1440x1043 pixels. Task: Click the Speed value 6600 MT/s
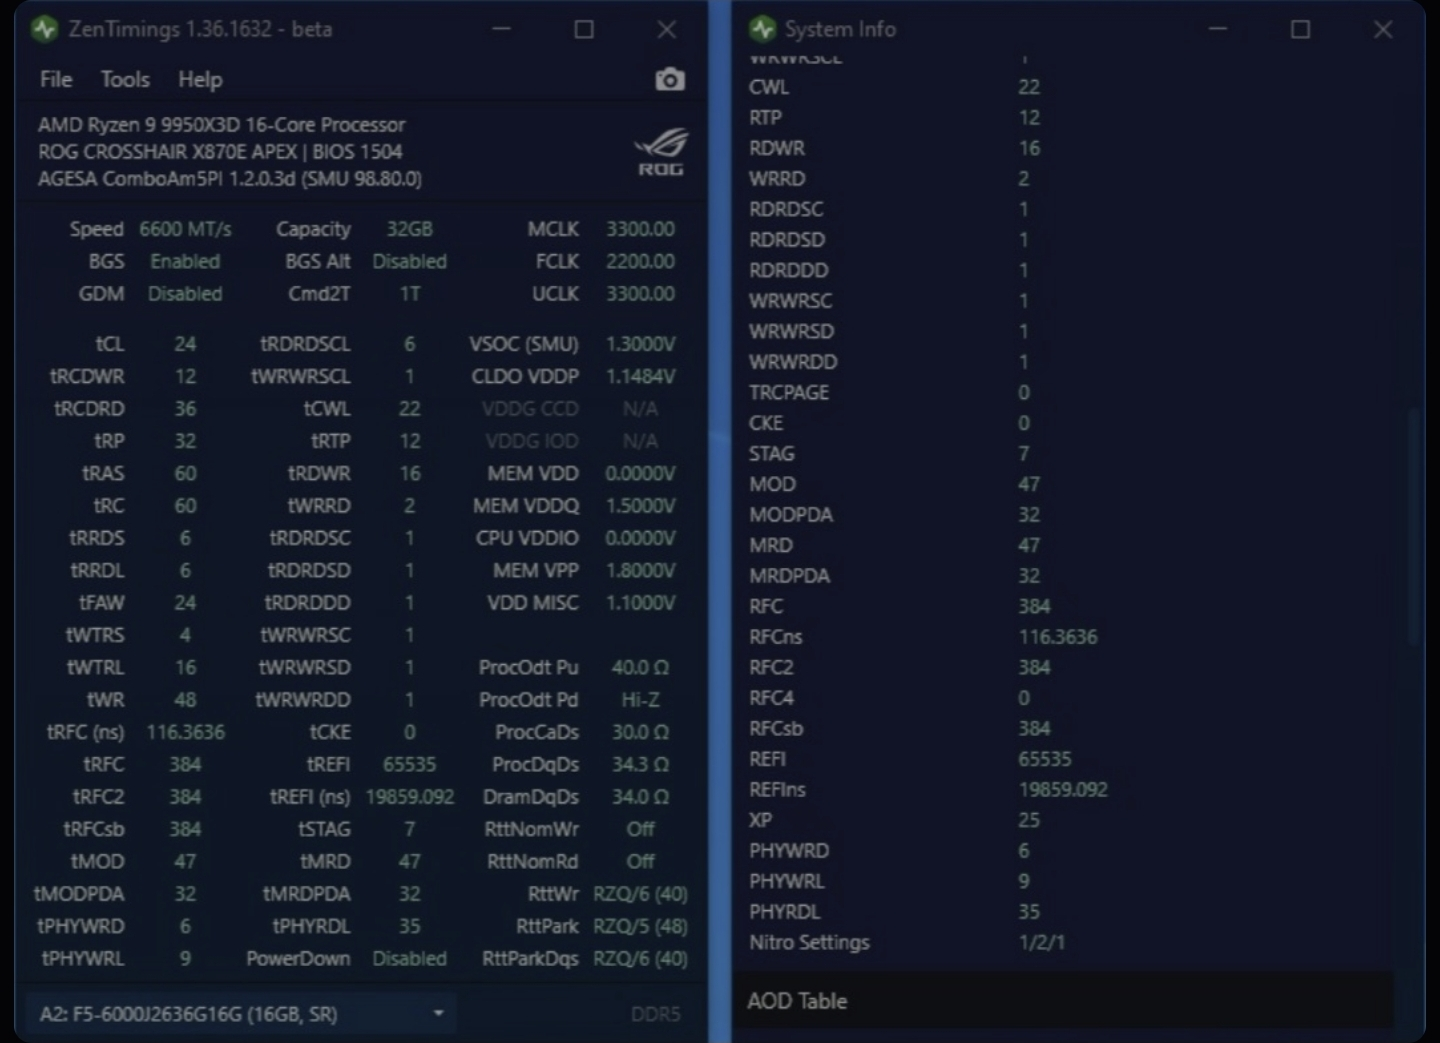(185, 229)
